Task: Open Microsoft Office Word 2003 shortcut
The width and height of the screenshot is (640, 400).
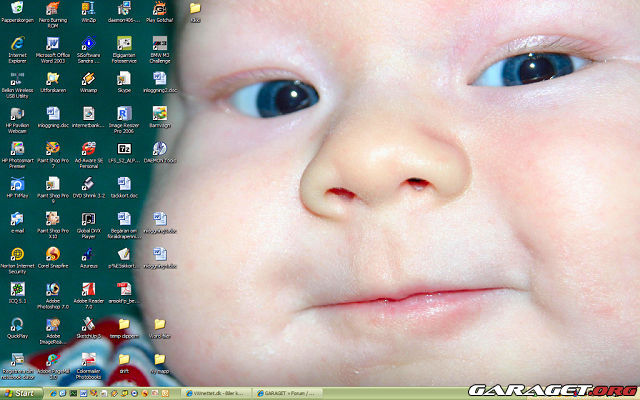Action: coord(52,44)
